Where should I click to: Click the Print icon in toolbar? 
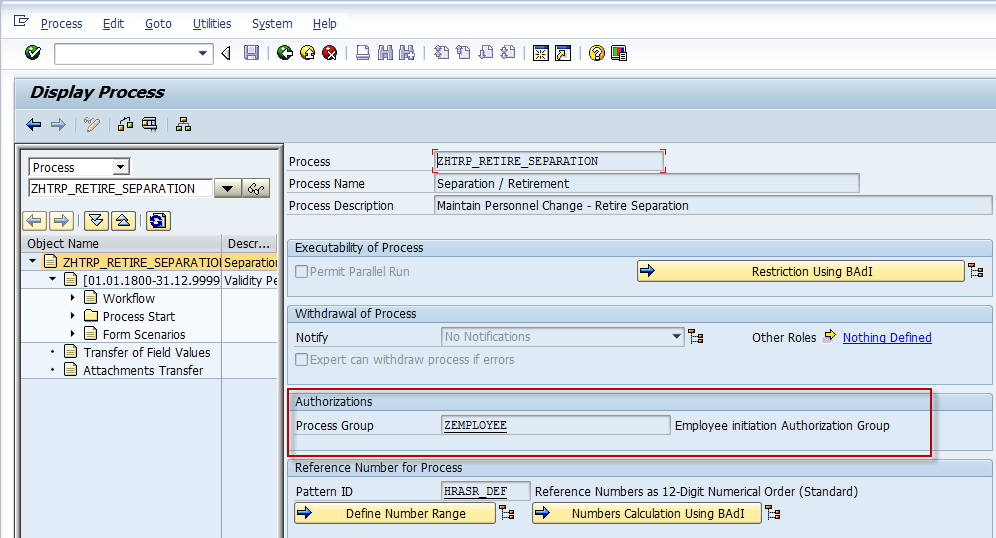(x=363, y=53)
